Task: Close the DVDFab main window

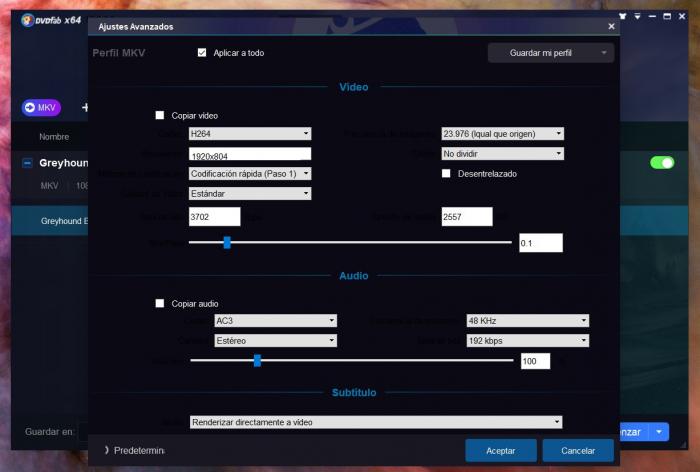Action: point(682,16)
